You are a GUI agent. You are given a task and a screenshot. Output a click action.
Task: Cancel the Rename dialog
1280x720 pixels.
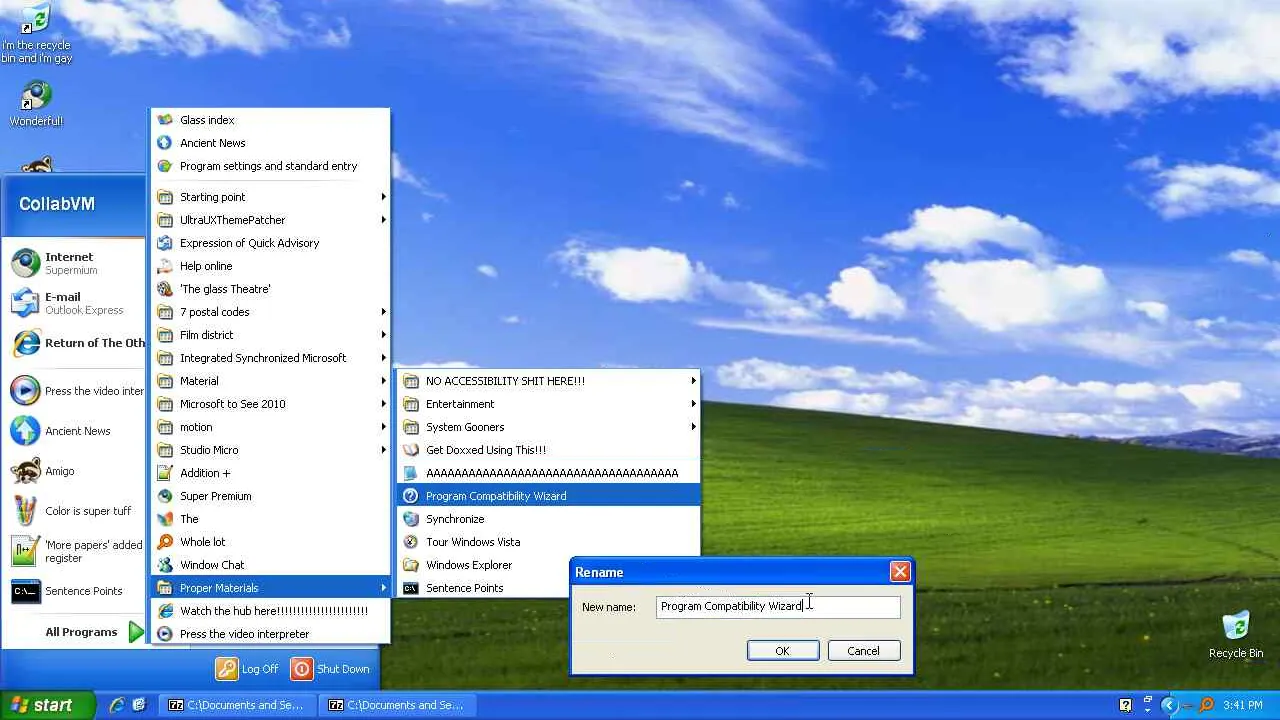[863, 651]
